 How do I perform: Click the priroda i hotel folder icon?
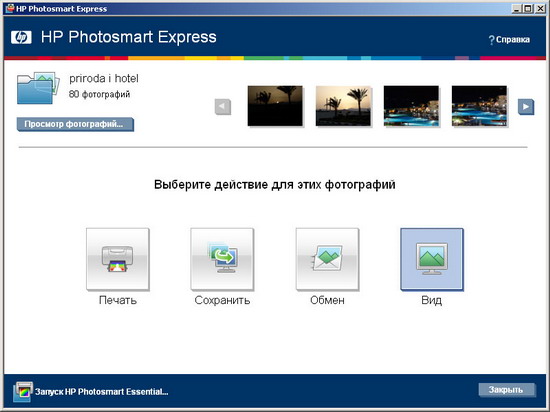click(x=38, y=88)
